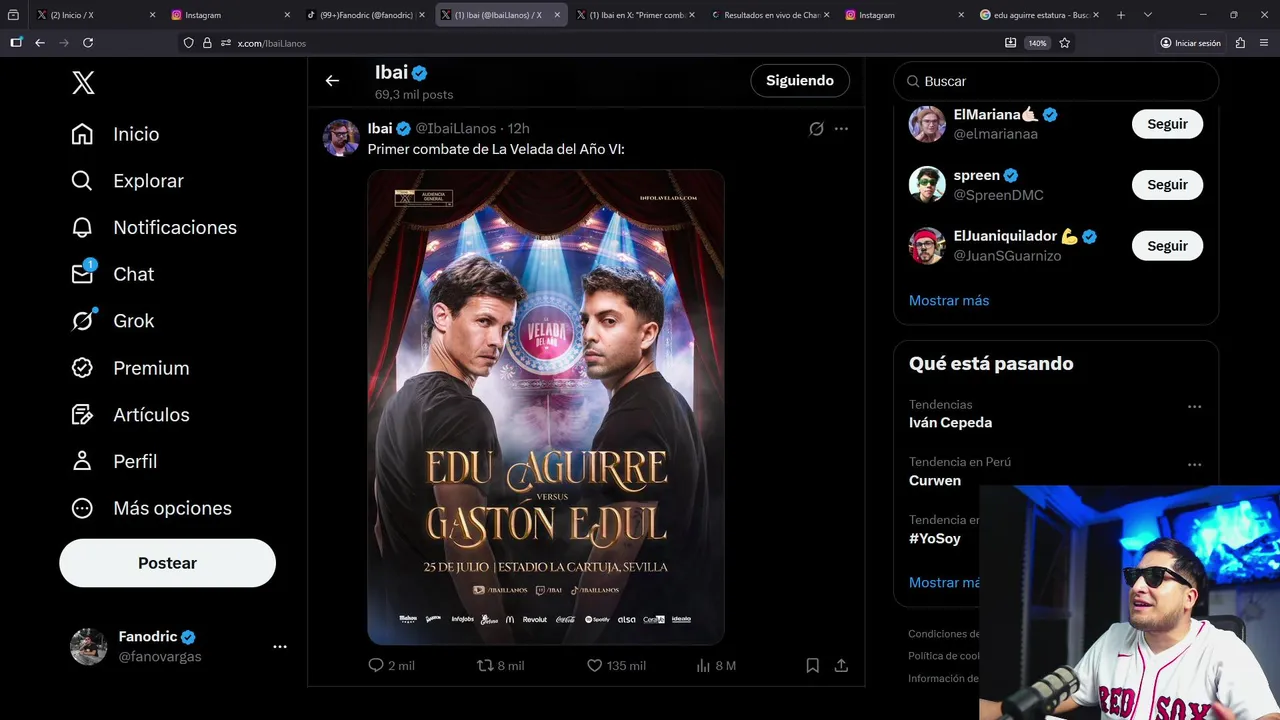Image resolution: width=1280 pixels, height=720 pixels.
Task: Bookmark Ibai's post
Action: click(812, 665)
